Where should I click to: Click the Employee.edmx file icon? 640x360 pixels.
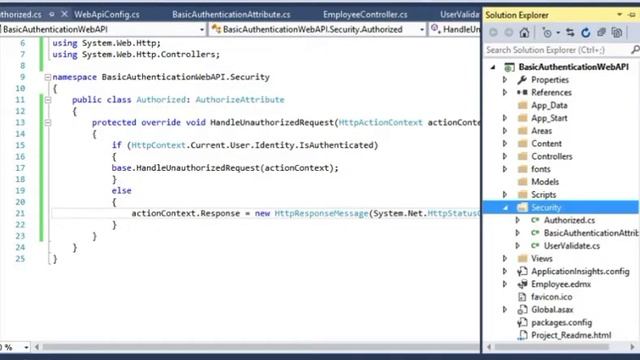pos(522,284)
